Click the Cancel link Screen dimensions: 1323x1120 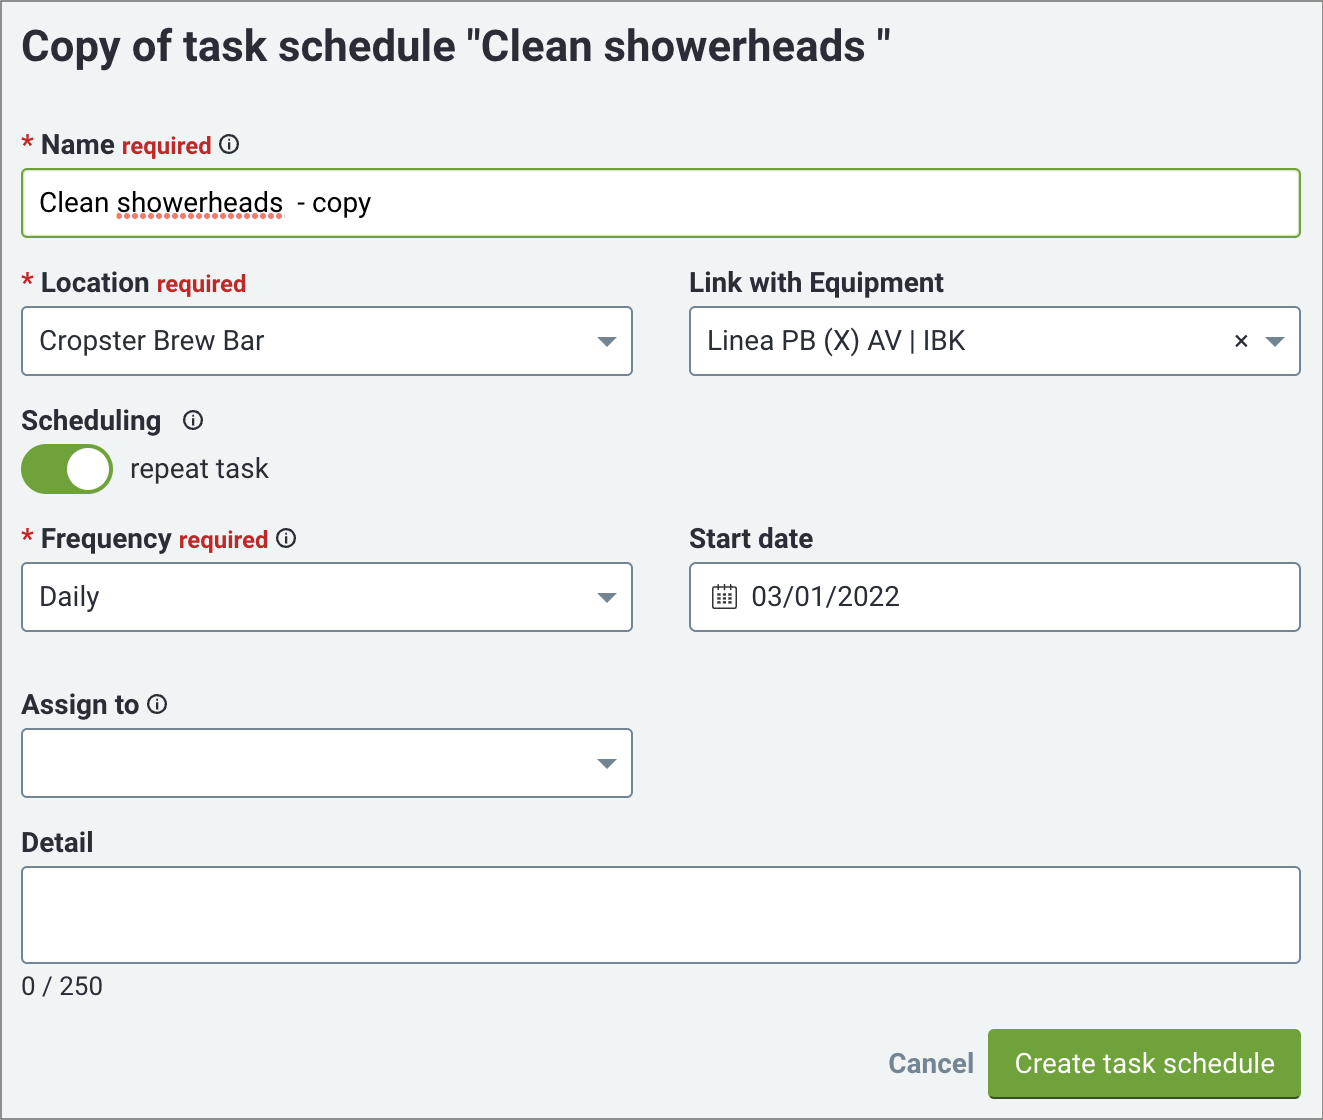tap(931, 1063)
